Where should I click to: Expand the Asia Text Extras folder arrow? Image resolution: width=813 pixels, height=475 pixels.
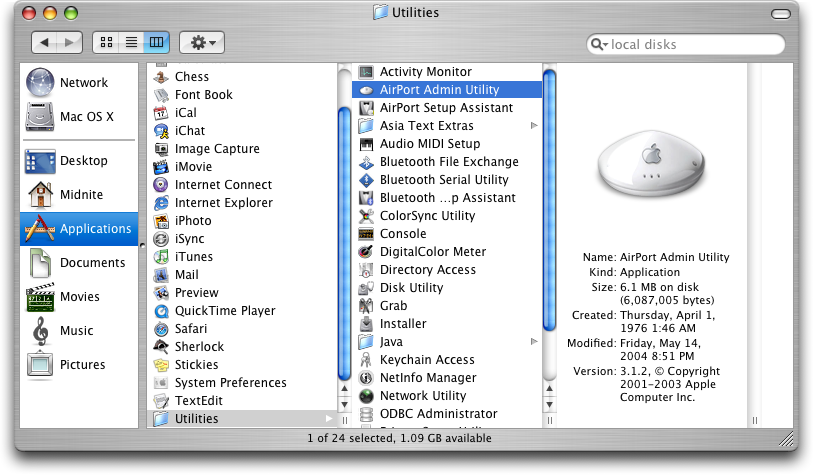pyautogui.click(x=534, y=126)
